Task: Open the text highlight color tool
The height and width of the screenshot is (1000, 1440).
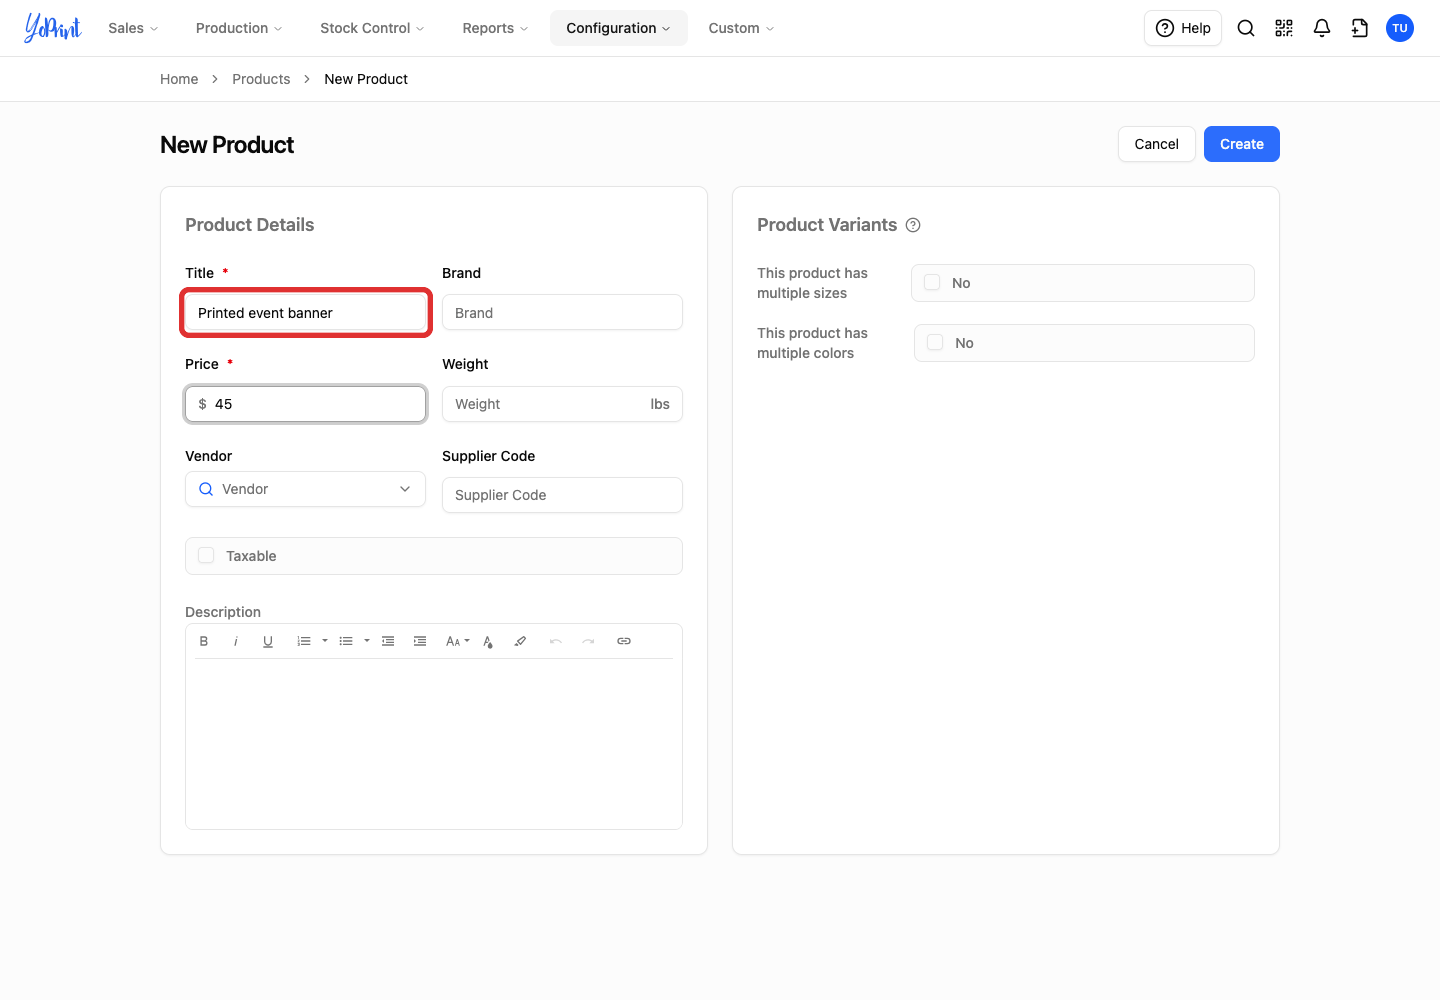Action: pos(520,641)
